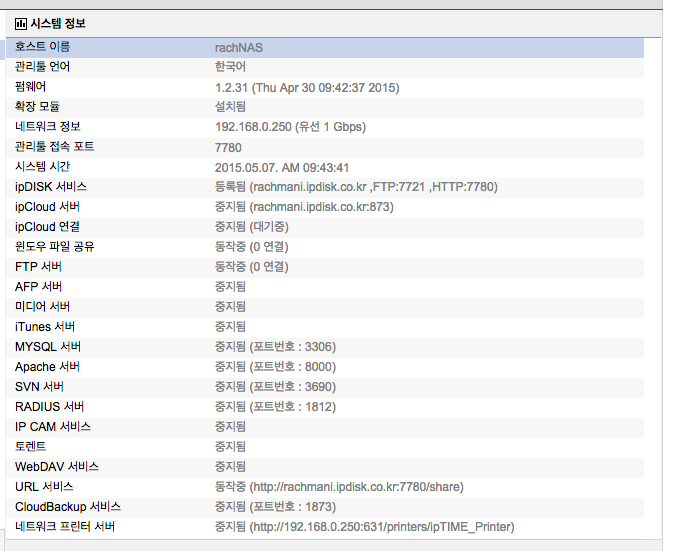Select the 중지됨 status for 토렌트

tap(230, 446)
